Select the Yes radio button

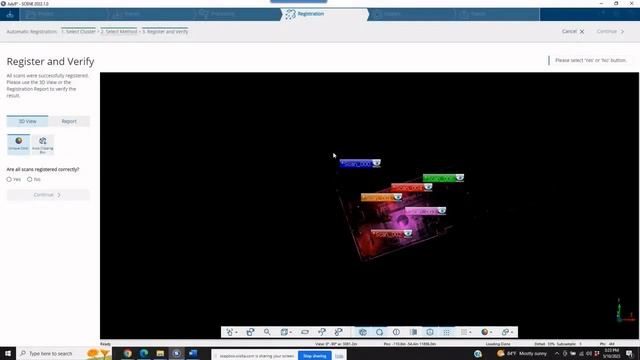(9, 179)
